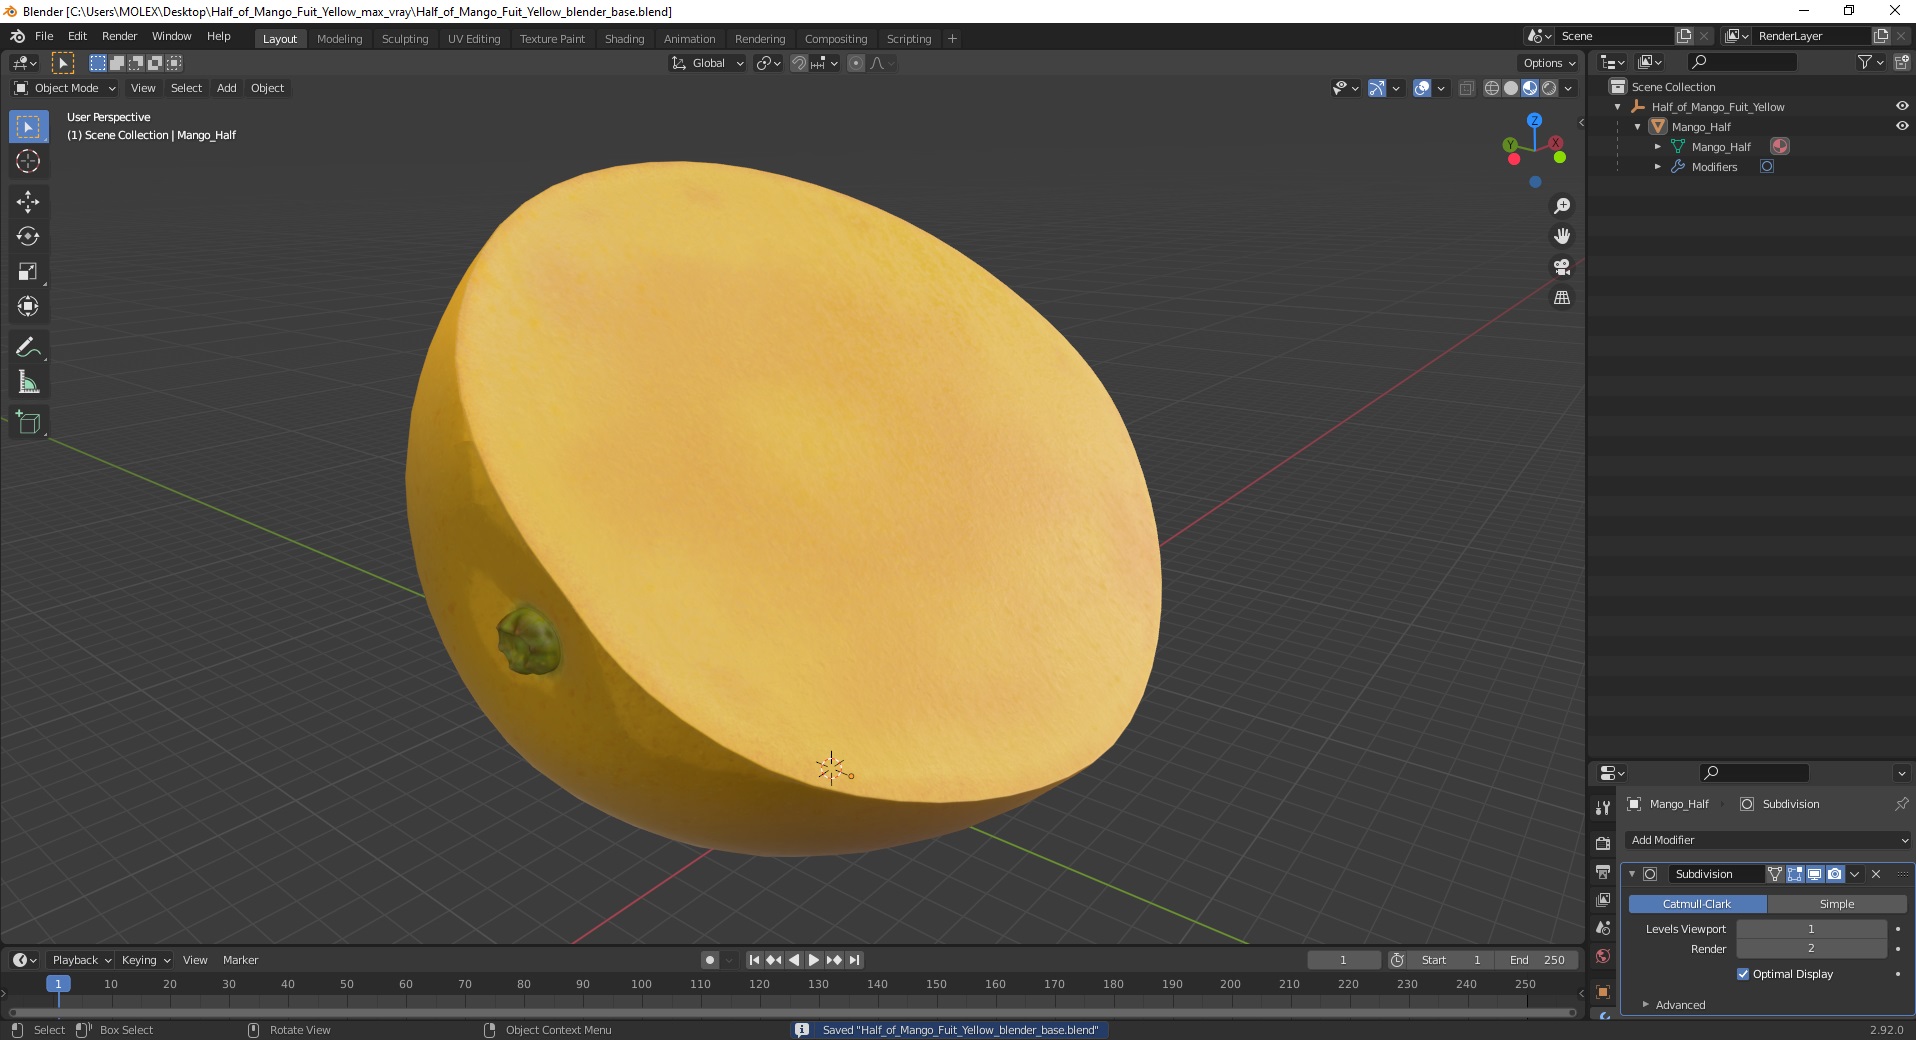Switch to Wireframe viewport shading
Image resolution: width=1916 pixels, height=1040 pixels.
pos(1492,88)
